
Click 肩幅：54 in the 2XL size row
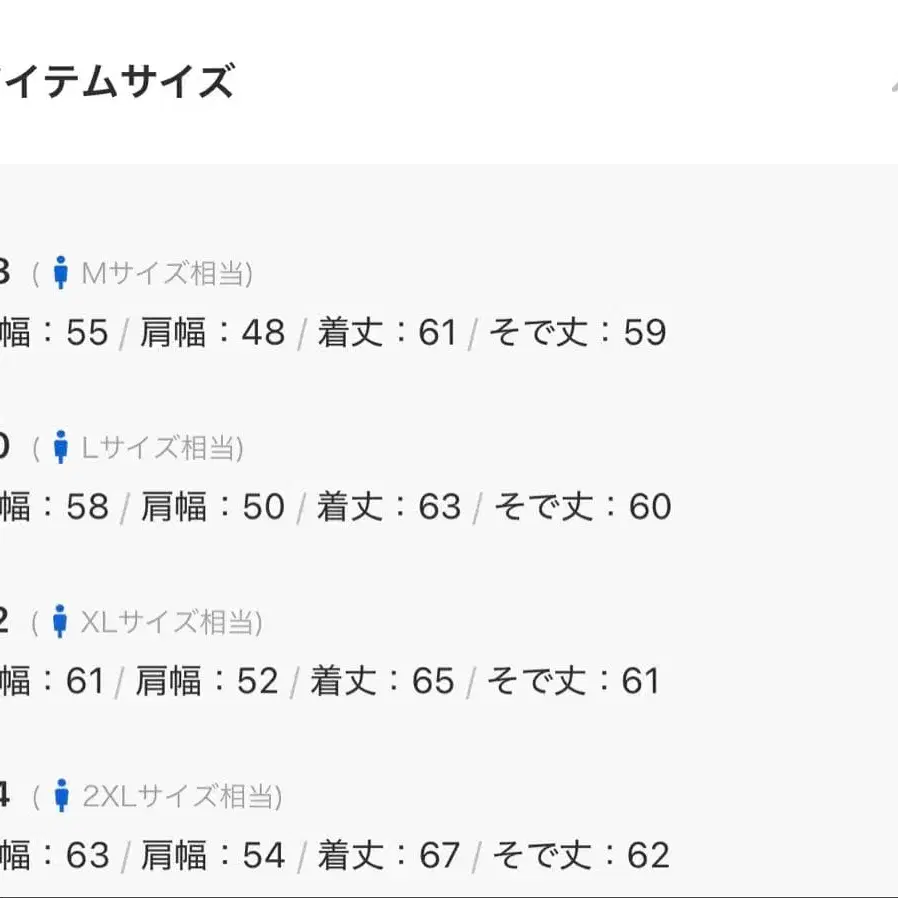point(213,855)
